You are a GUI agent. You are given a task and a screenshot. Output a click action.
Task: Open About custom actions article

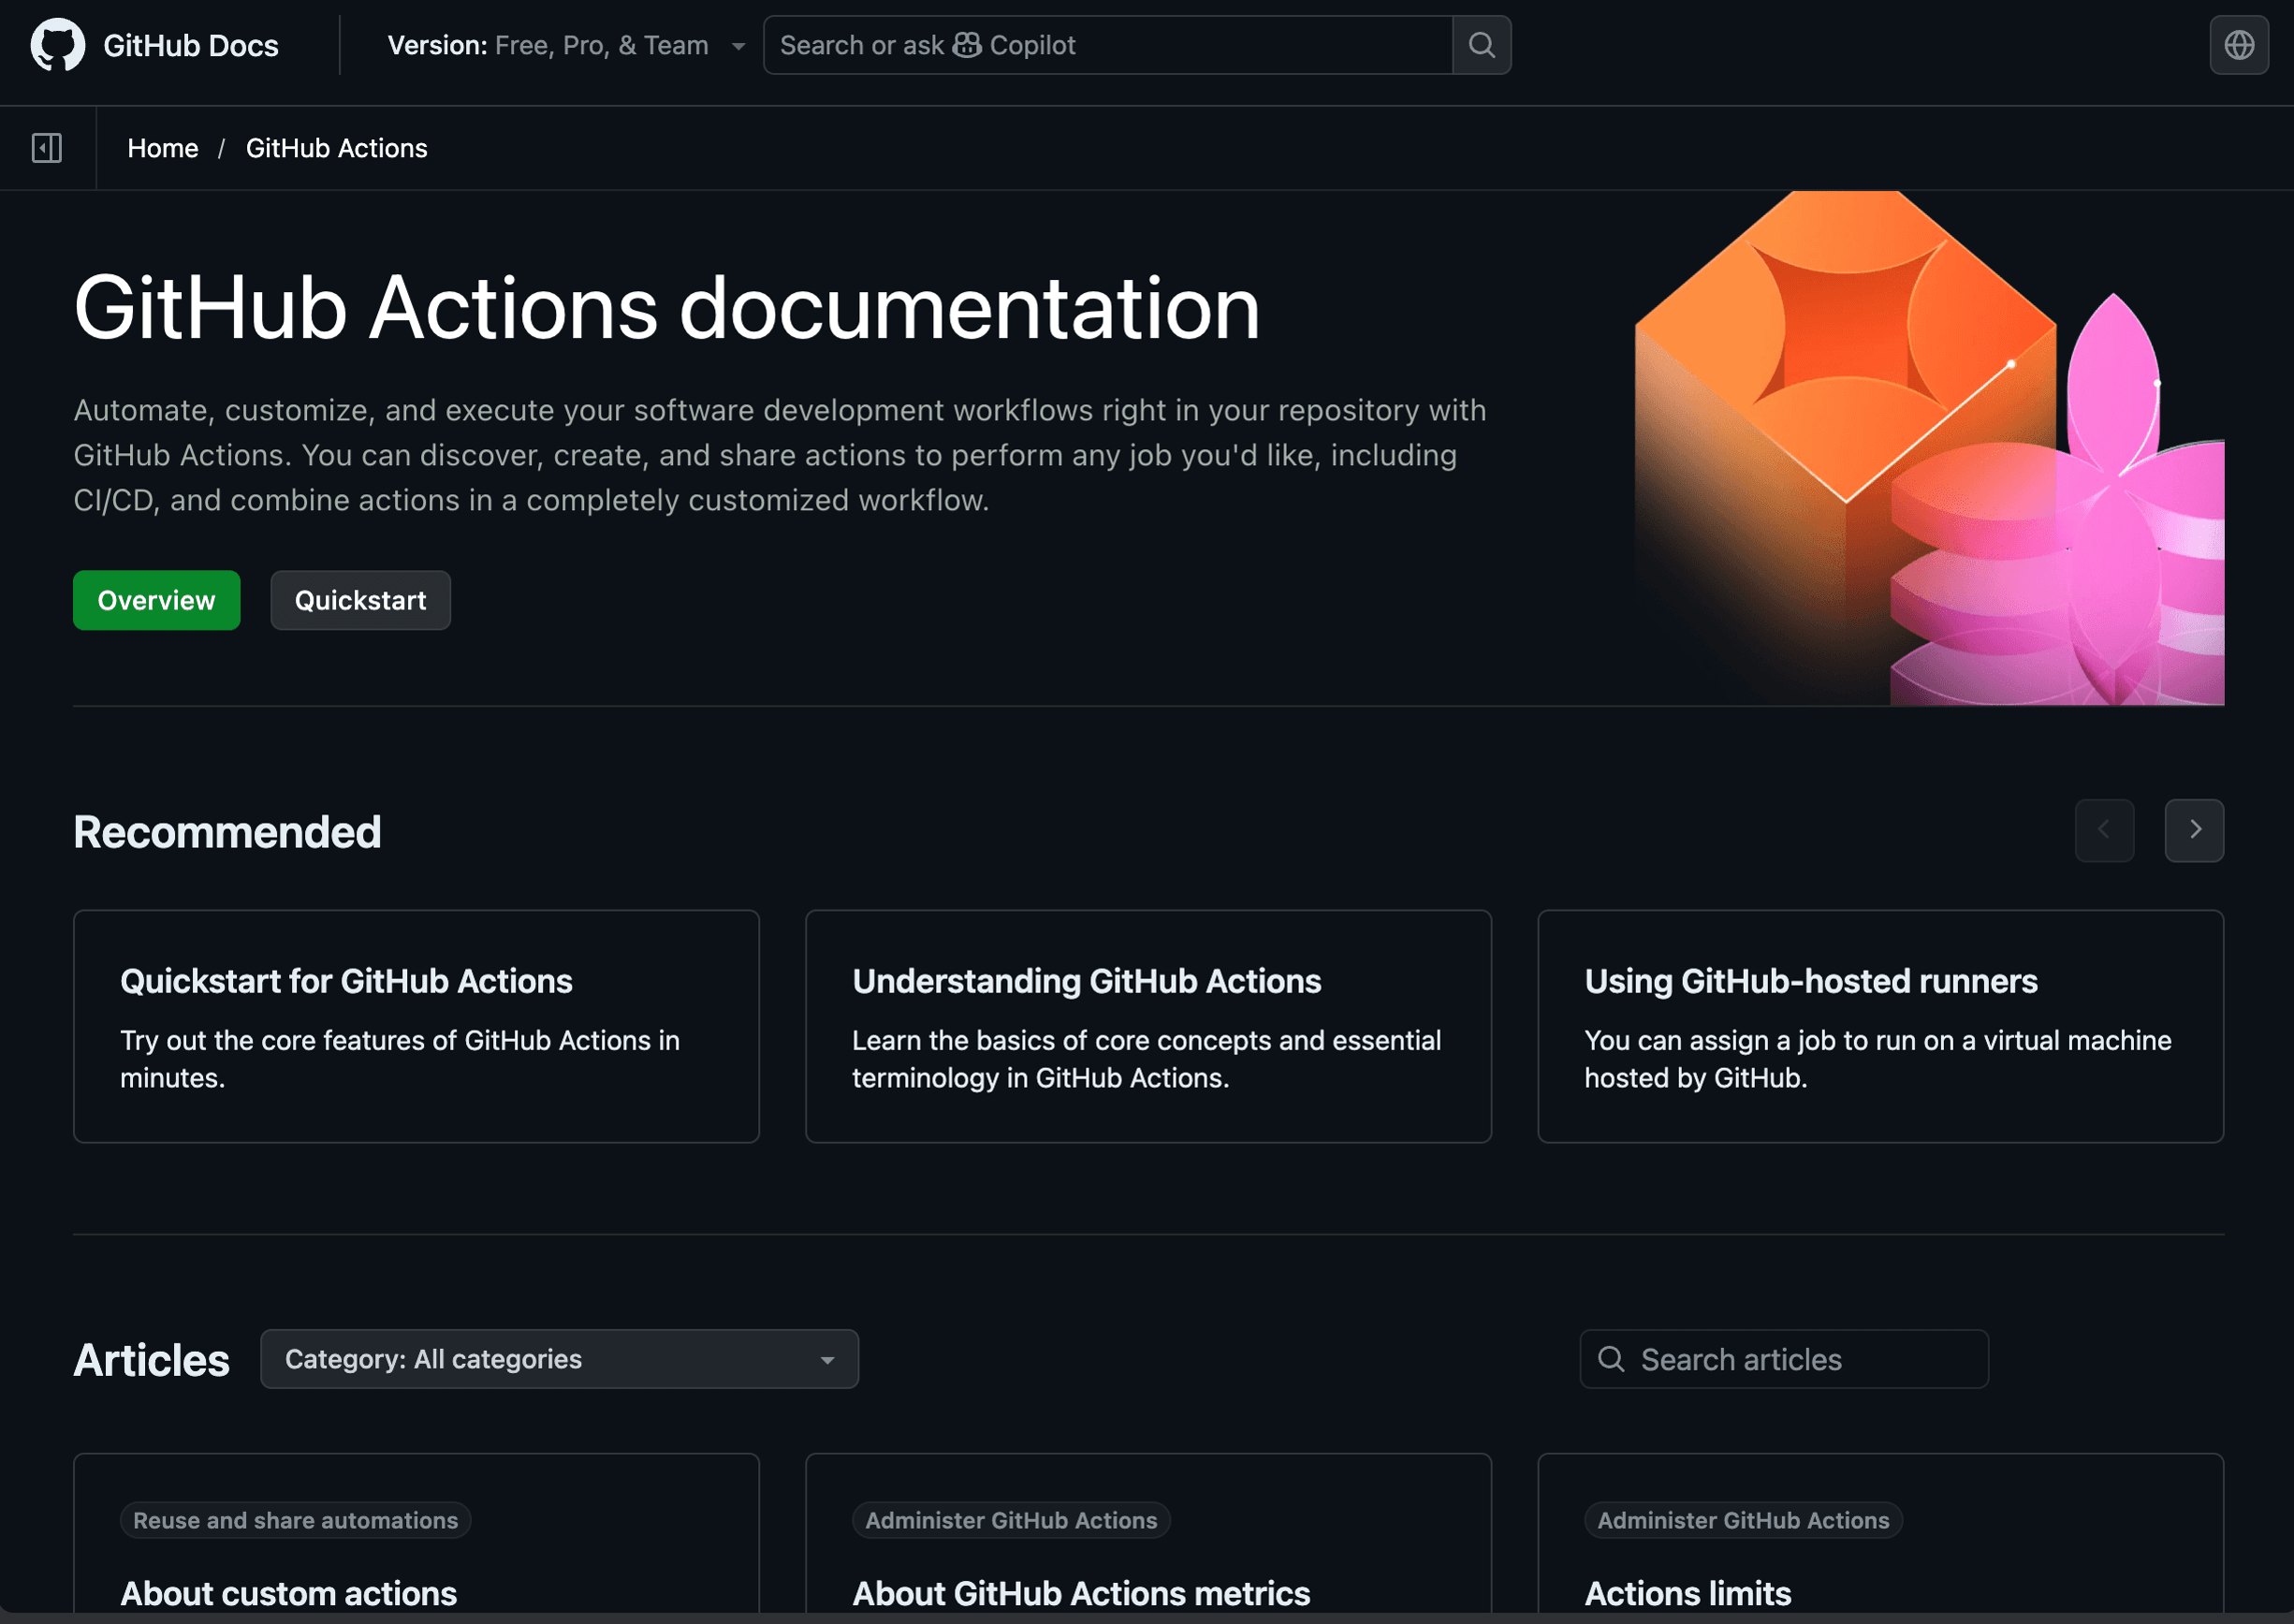[288, 1593]
